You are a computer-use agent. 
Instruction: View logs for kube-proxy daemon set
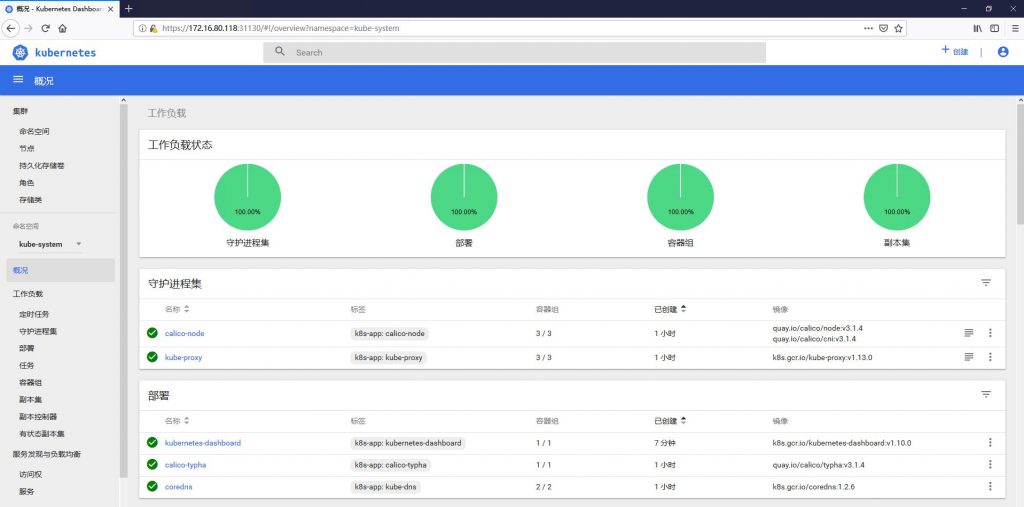pos(969,357)
